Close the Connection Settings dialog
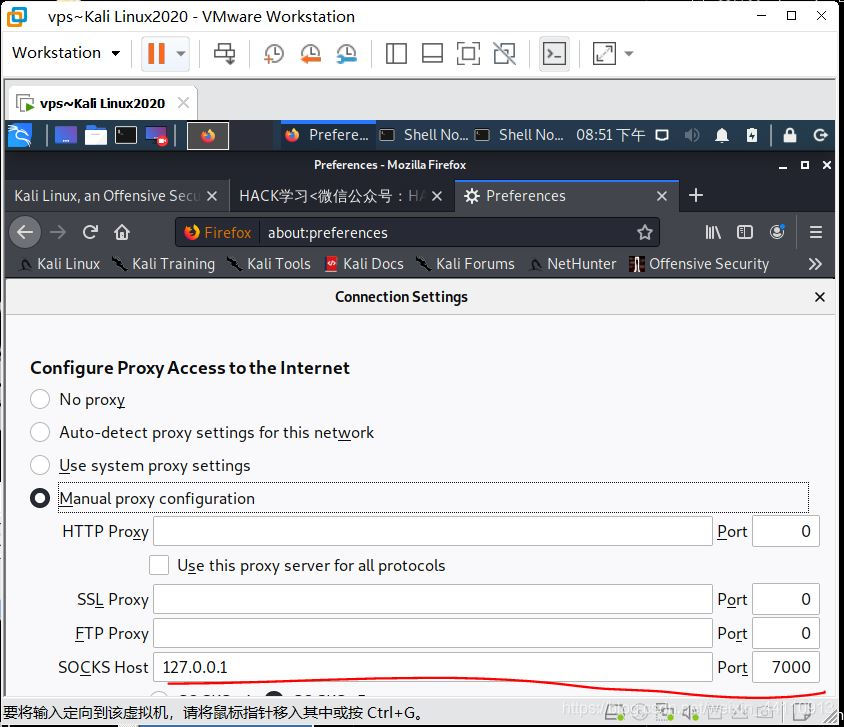The image size is (844, 727). [820, 297]
